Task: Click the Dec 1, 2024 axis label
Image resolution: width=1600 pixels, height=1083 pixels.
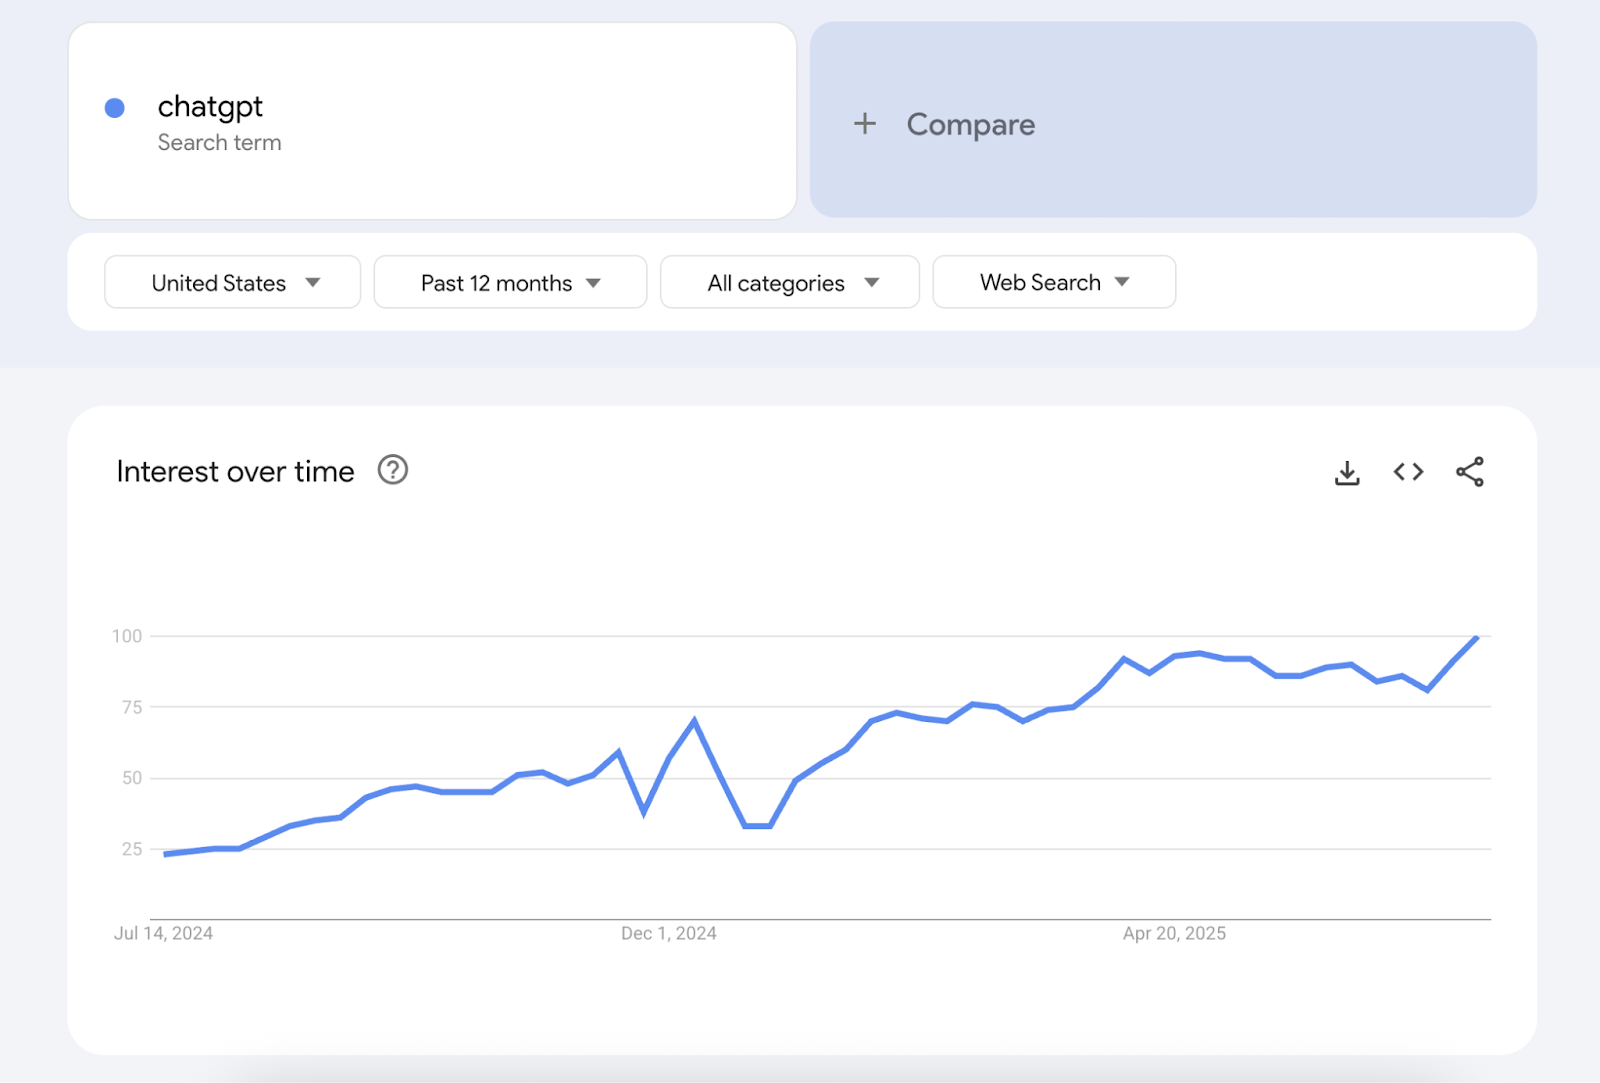Action: [668, 932]
